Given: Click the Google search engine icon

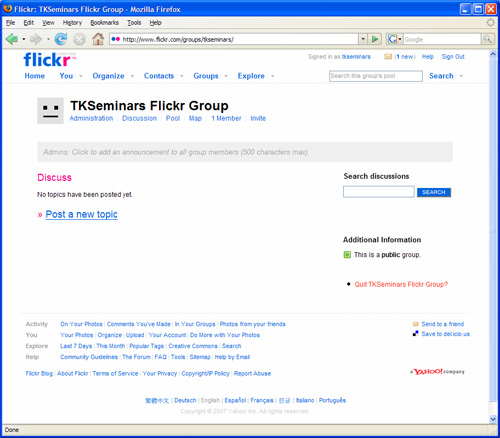Looking at the screenshot, I should coord(392,39).
